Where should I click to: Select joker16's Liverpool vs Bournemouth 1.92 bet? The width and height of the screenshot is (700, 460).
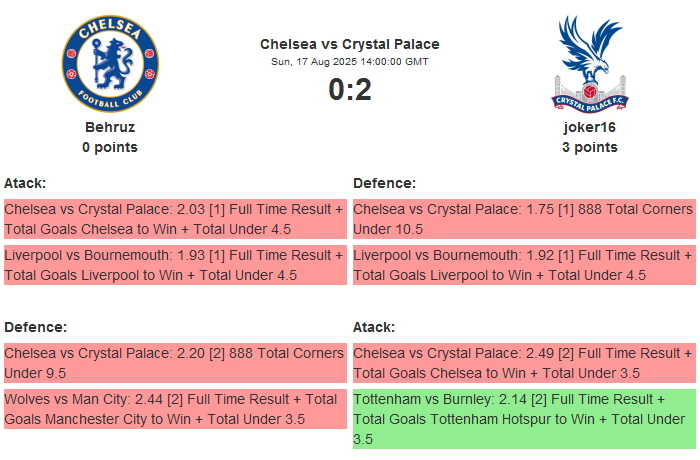tap(524, 265)
